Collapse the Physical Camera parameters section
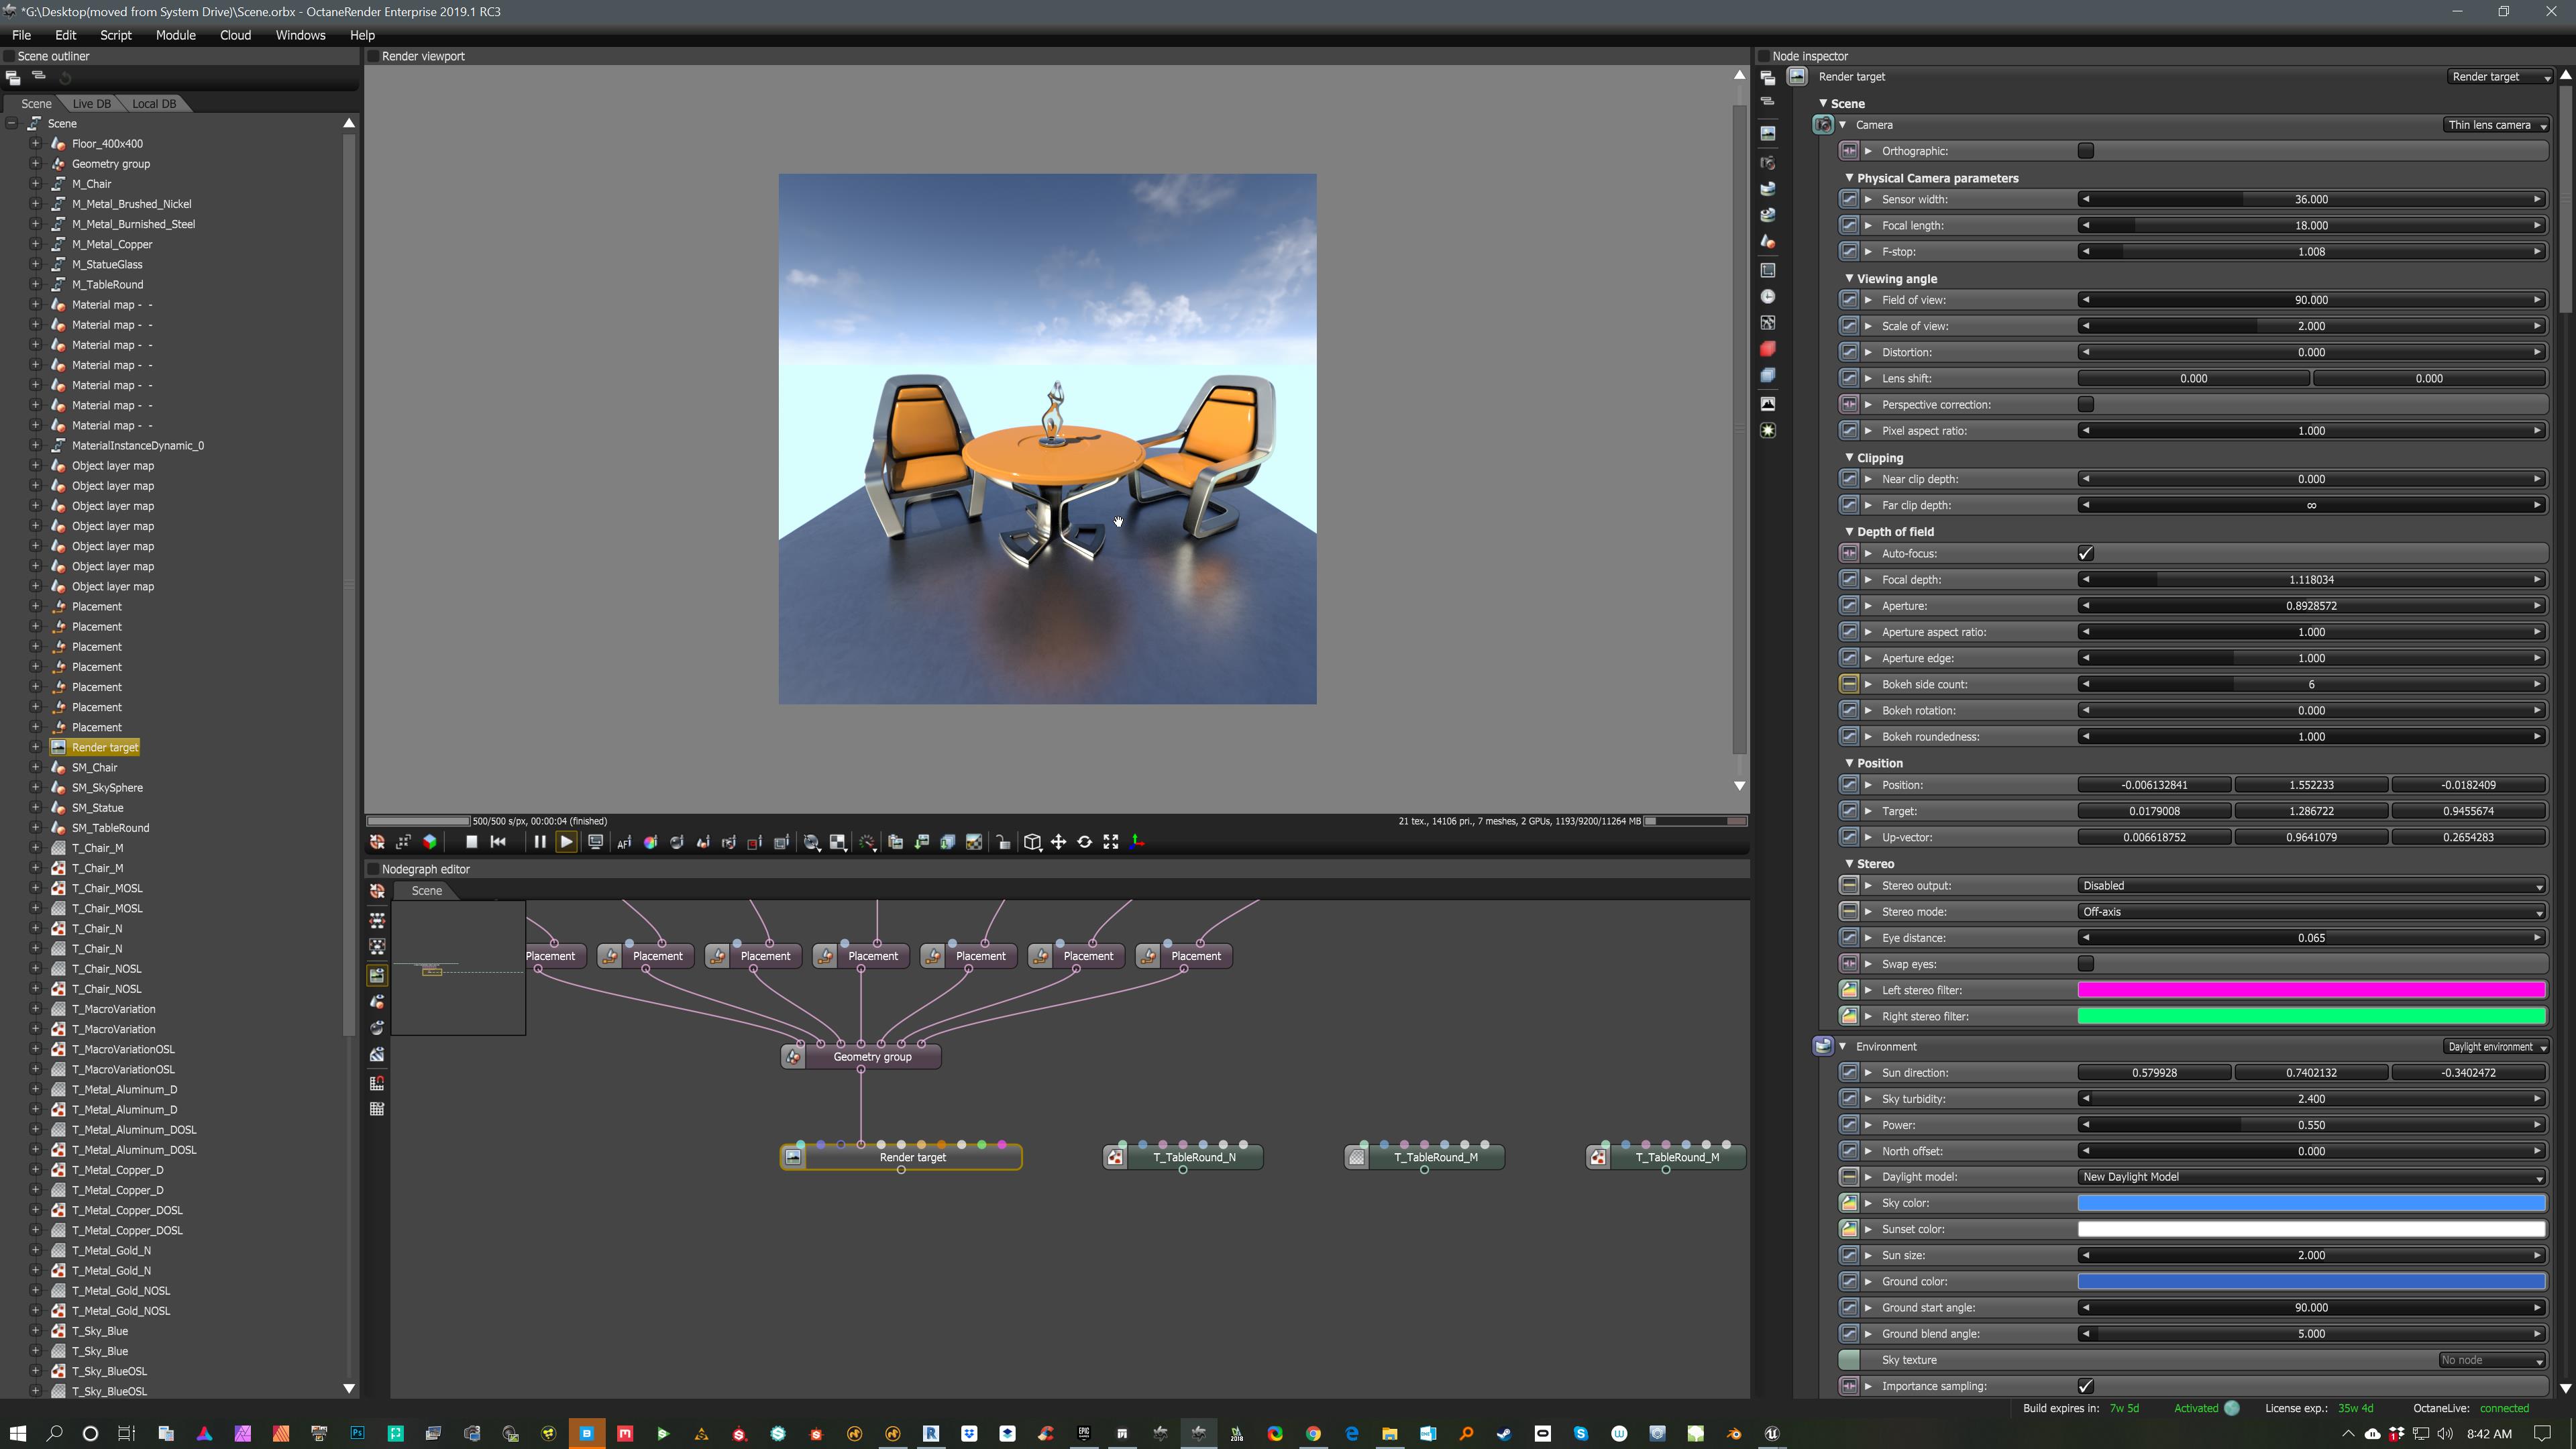Viewport: 2576px width, 1449px height. point(1849,178)
